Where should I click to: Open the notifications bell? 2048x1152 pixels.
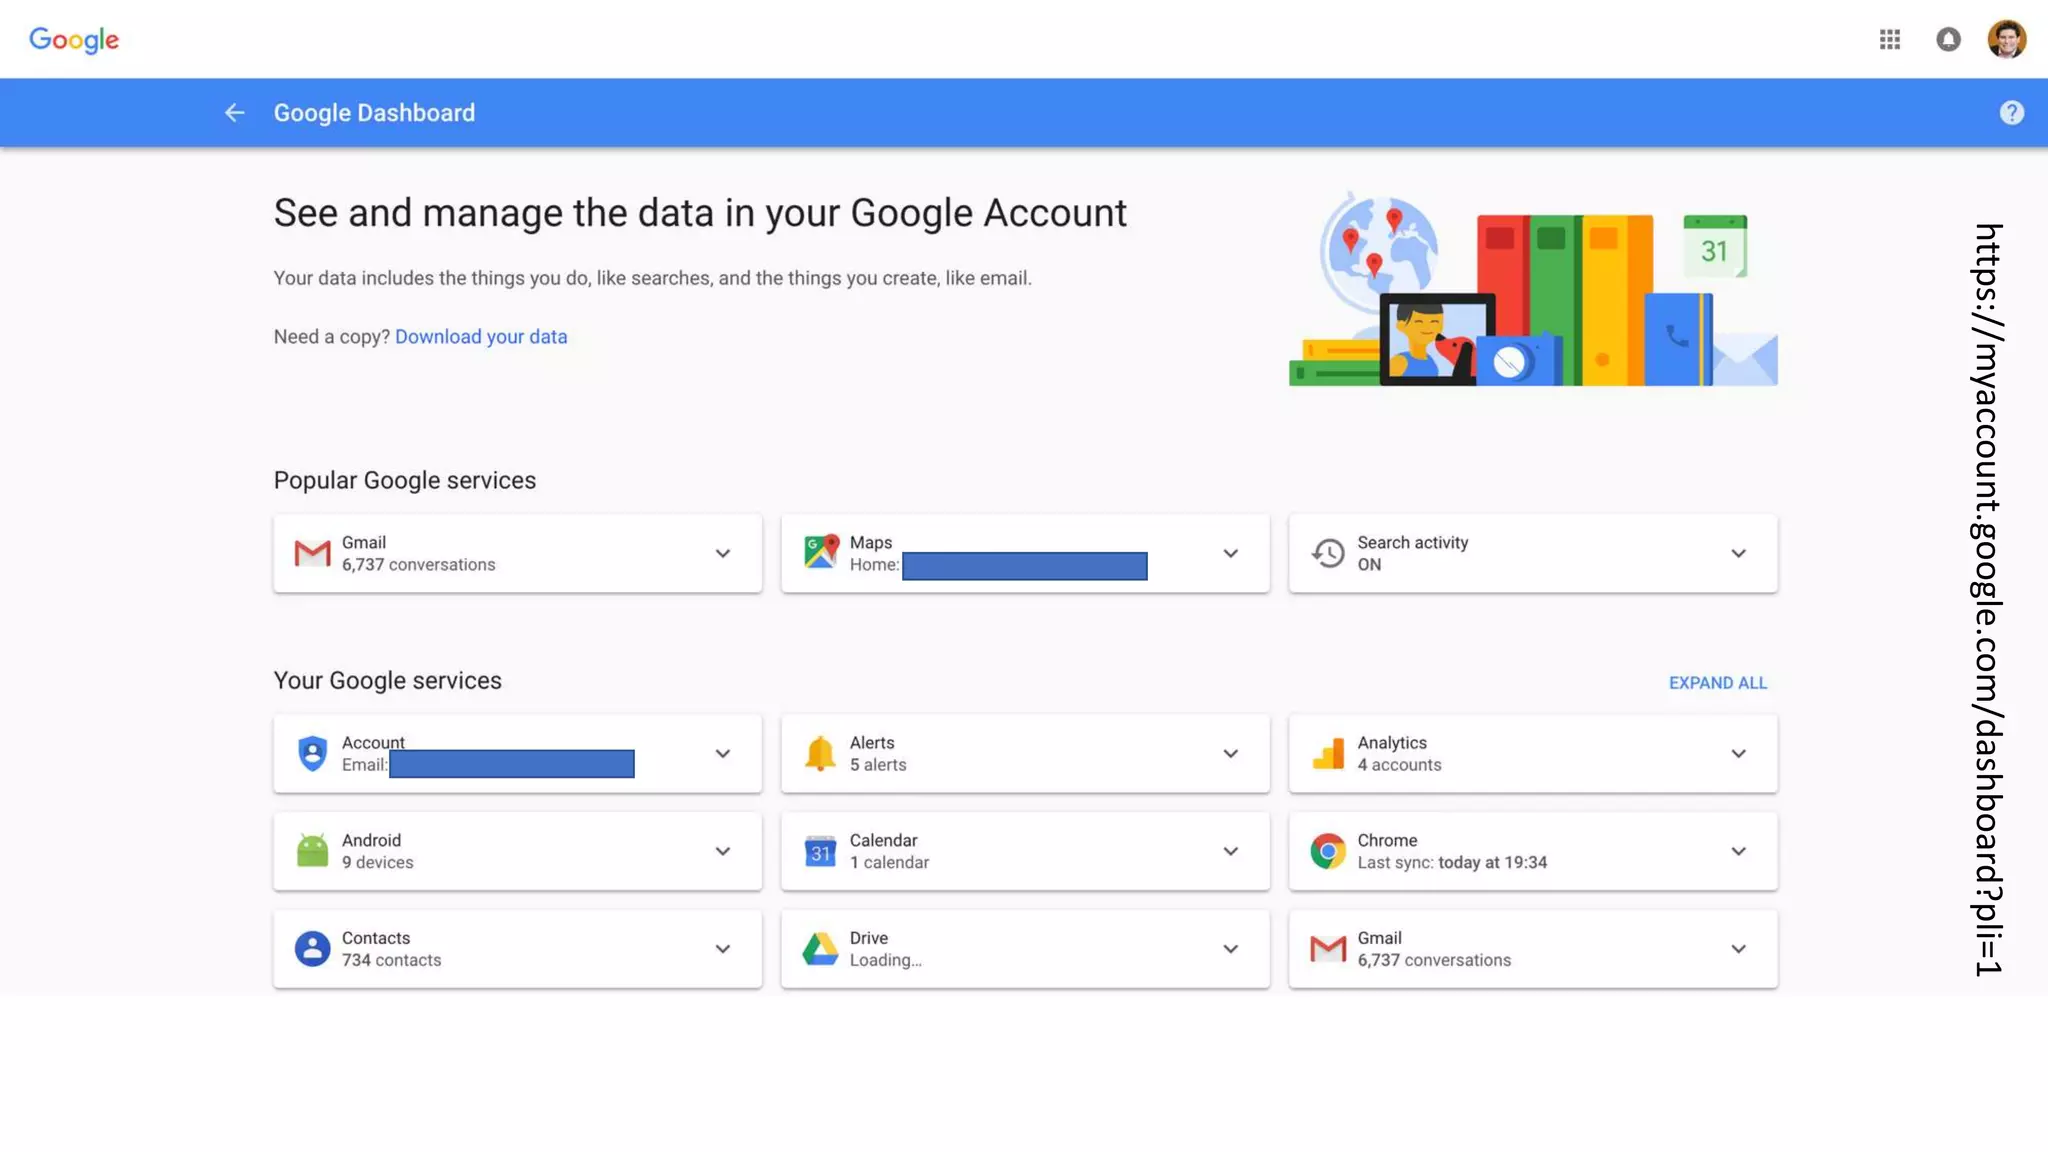[1948, 39]
